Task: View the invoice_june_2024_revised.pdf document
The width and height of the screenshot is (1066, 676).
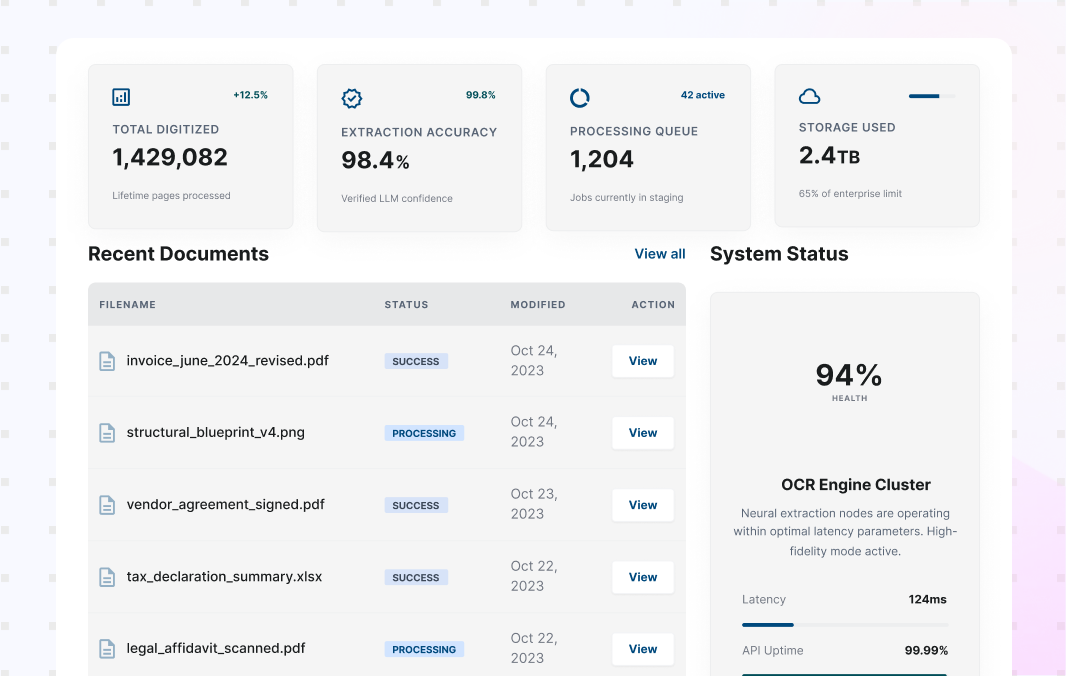Action: tap(642, 361)
